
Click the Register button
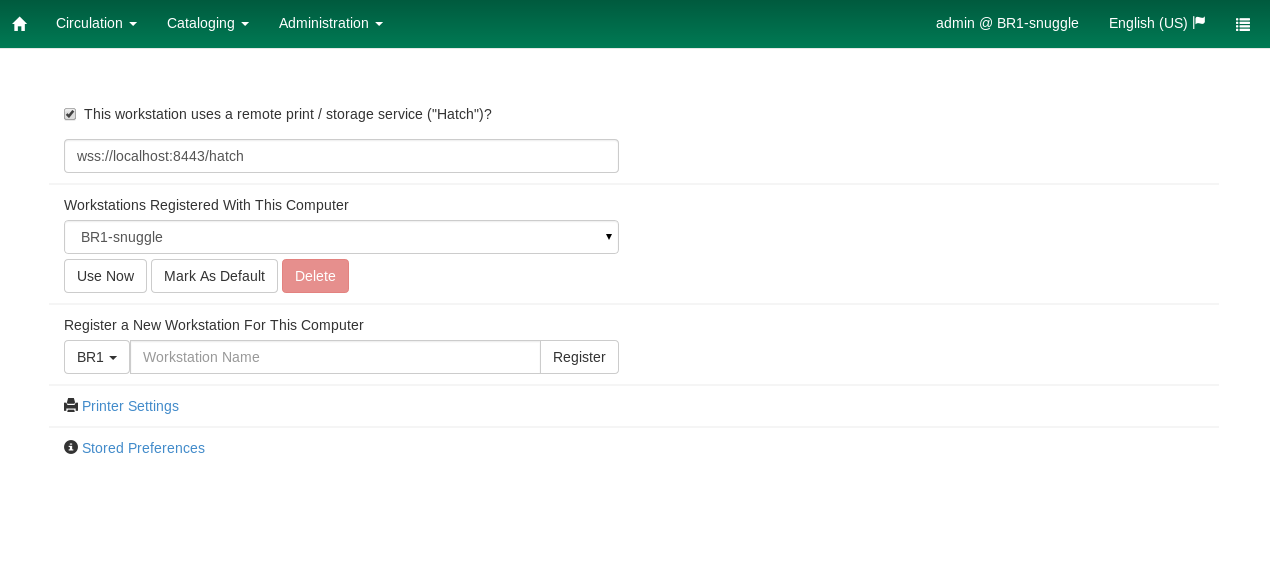(579, 357)
